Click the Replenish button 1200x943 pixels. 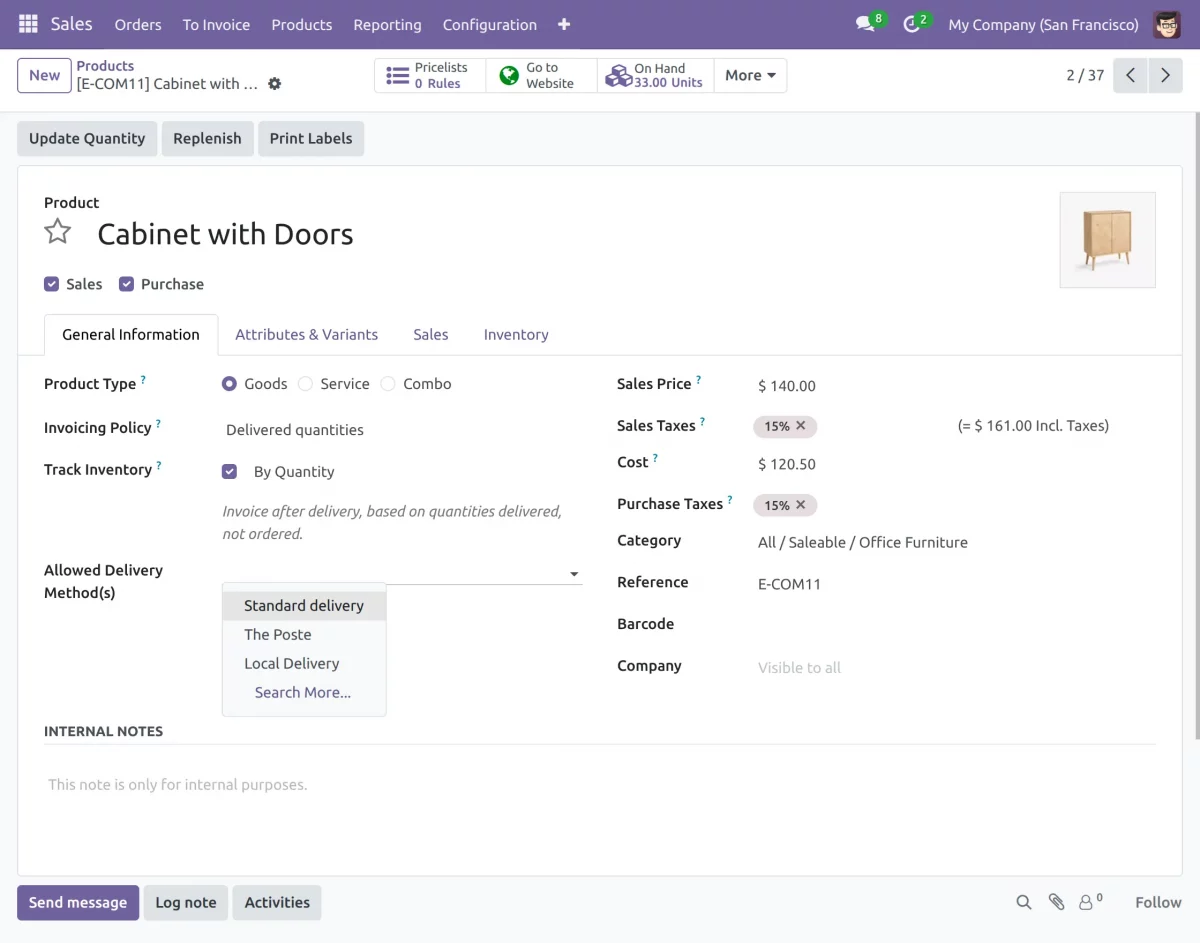(x=207, y=138)
